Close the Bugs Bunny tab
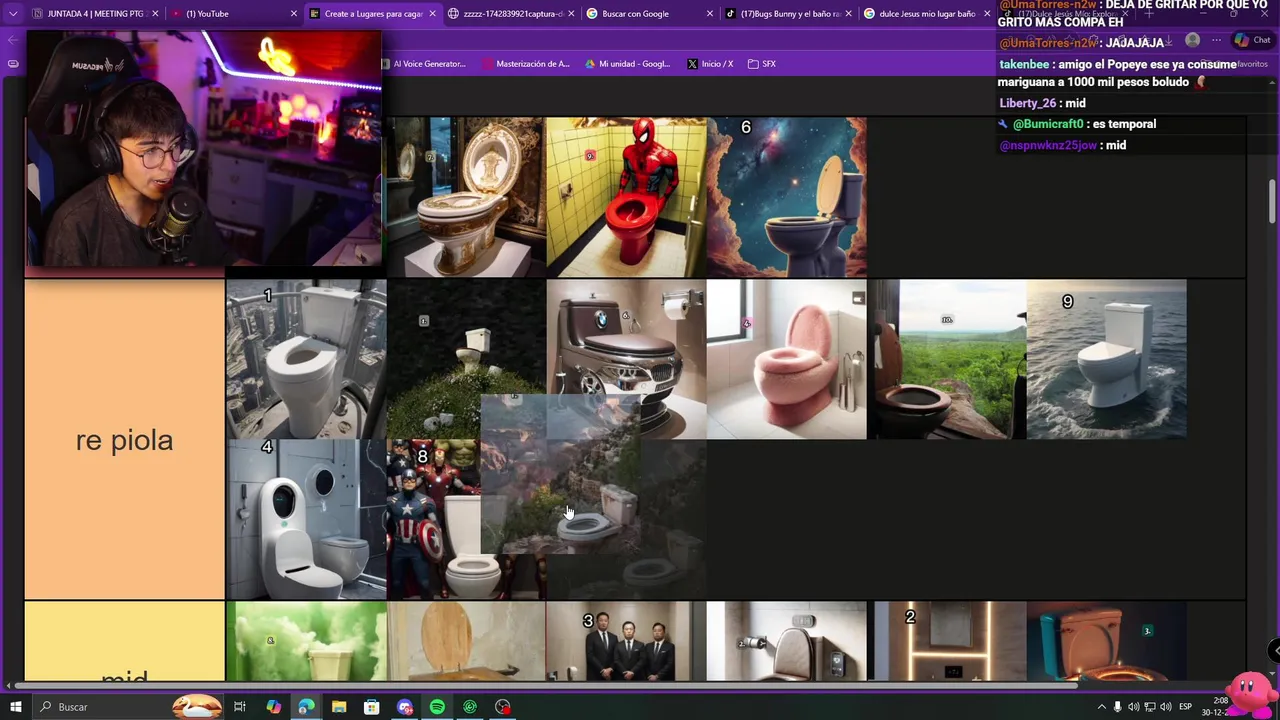 point(848,14)
